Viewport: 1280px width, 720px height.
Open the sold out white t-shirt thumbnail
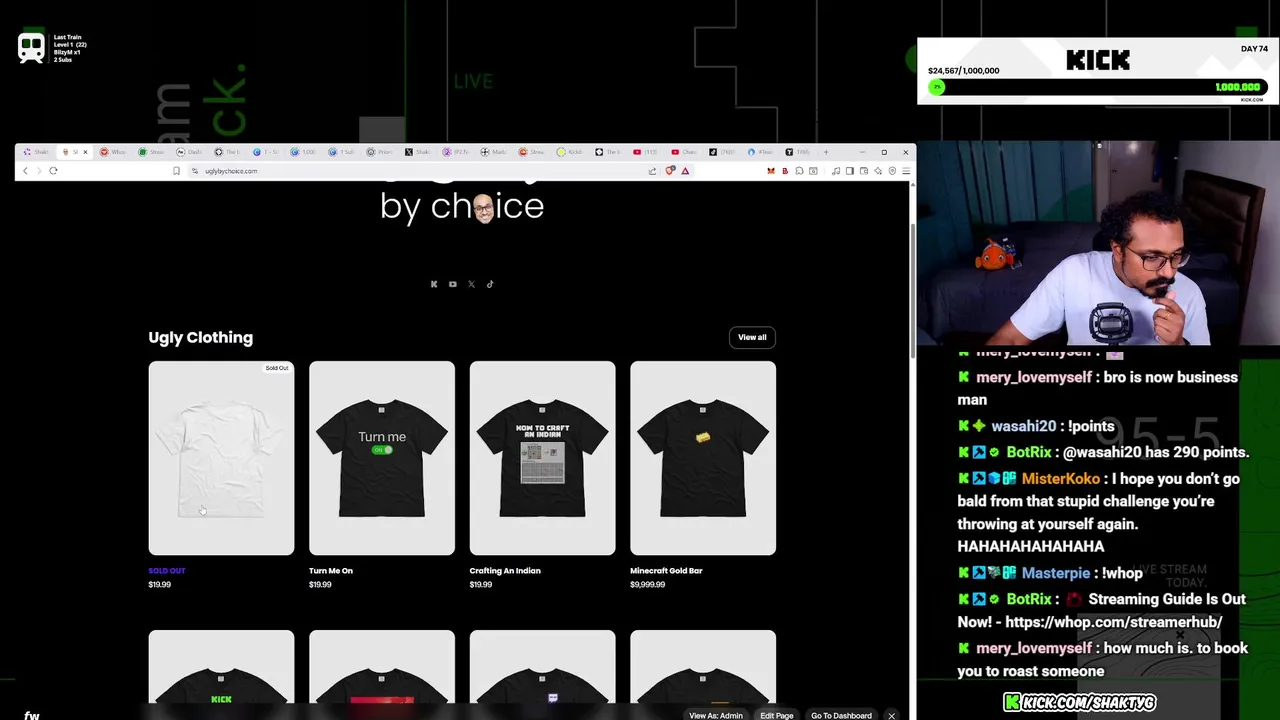(221, 458)
